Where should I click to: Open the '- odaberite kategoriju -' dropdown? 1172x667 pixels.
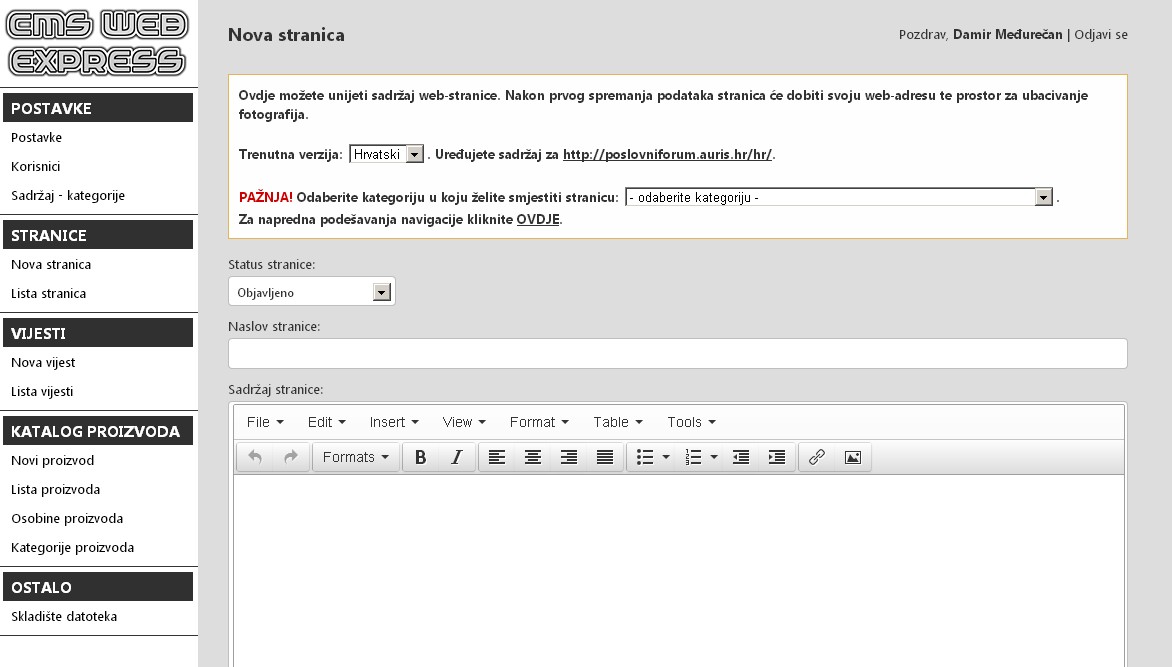coord(838,196)
